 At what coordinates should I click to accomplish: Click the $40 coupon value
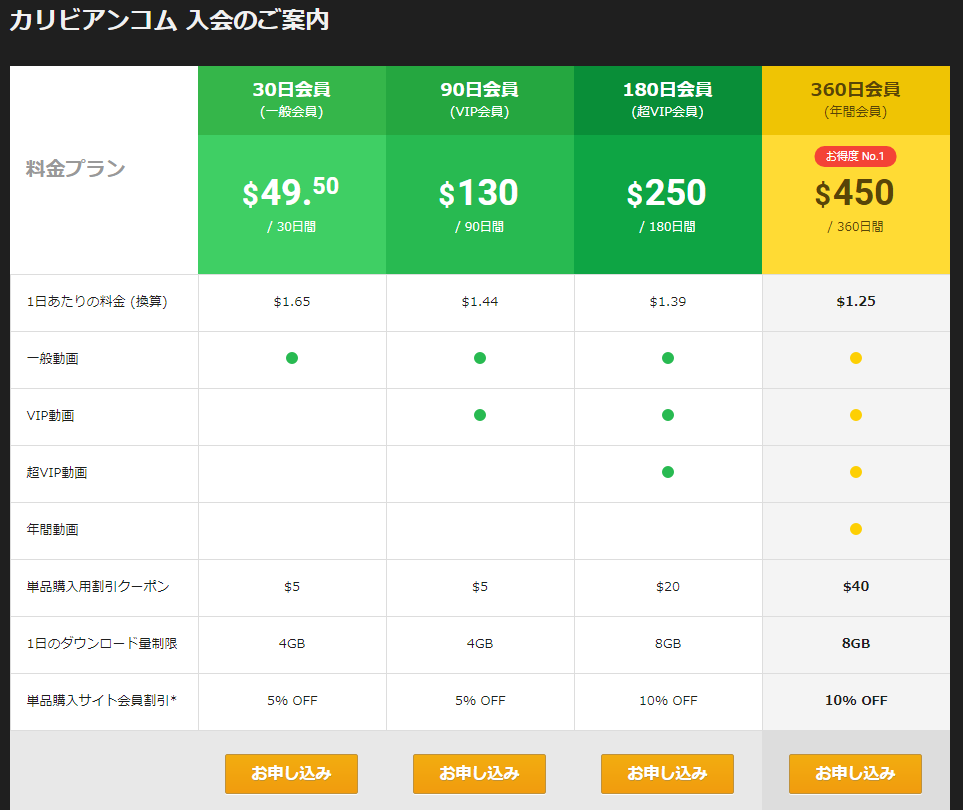coord(856,586)
